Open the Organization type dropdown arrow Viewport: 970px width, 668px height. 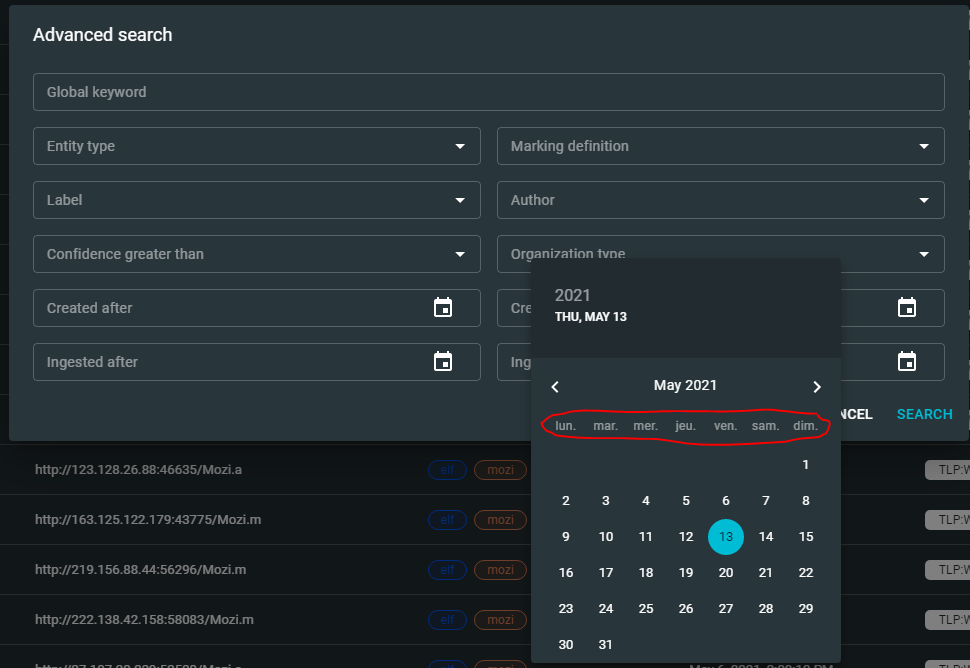click(x=924, y=254)
